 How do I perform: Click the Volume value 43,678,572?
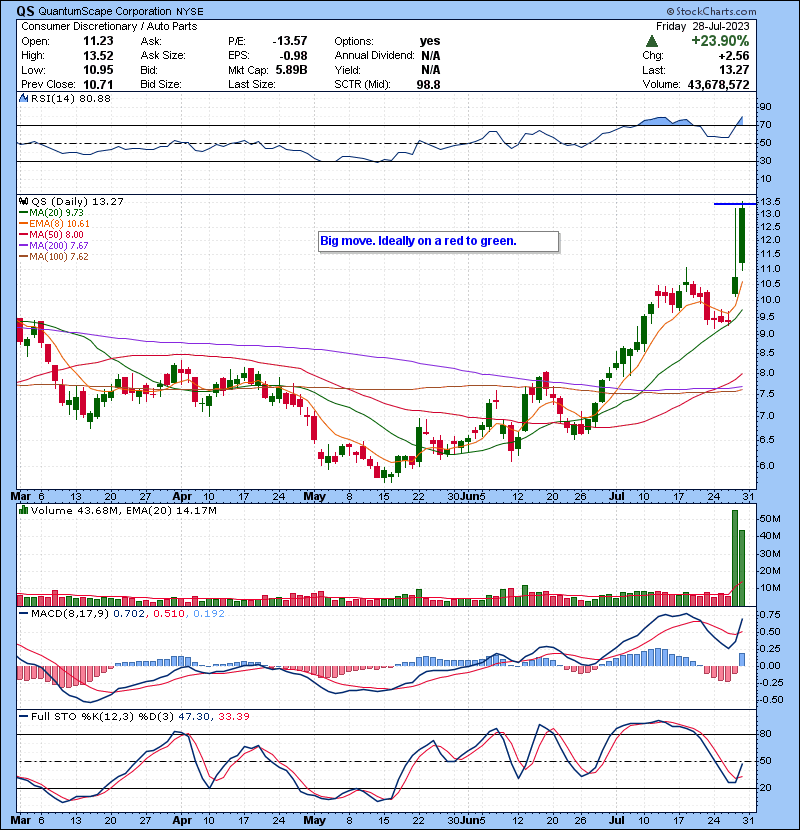[718, 84]
